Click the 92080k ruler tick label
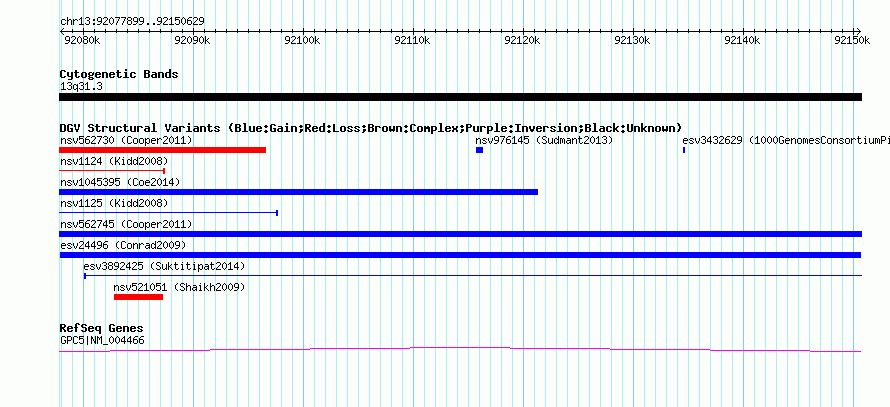The height and width of the screenshot is (407, 890). pos(81,40)
